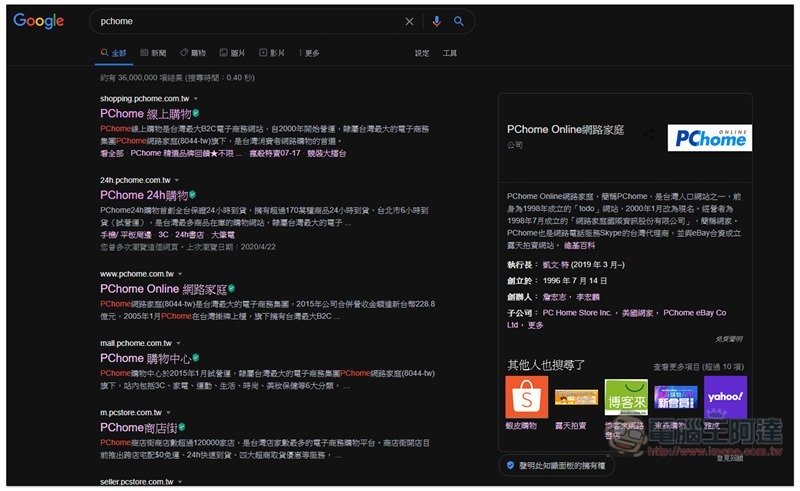Click the magnifying glass search button
This screenshot has height=491, width=800.
tap(459, 21)
